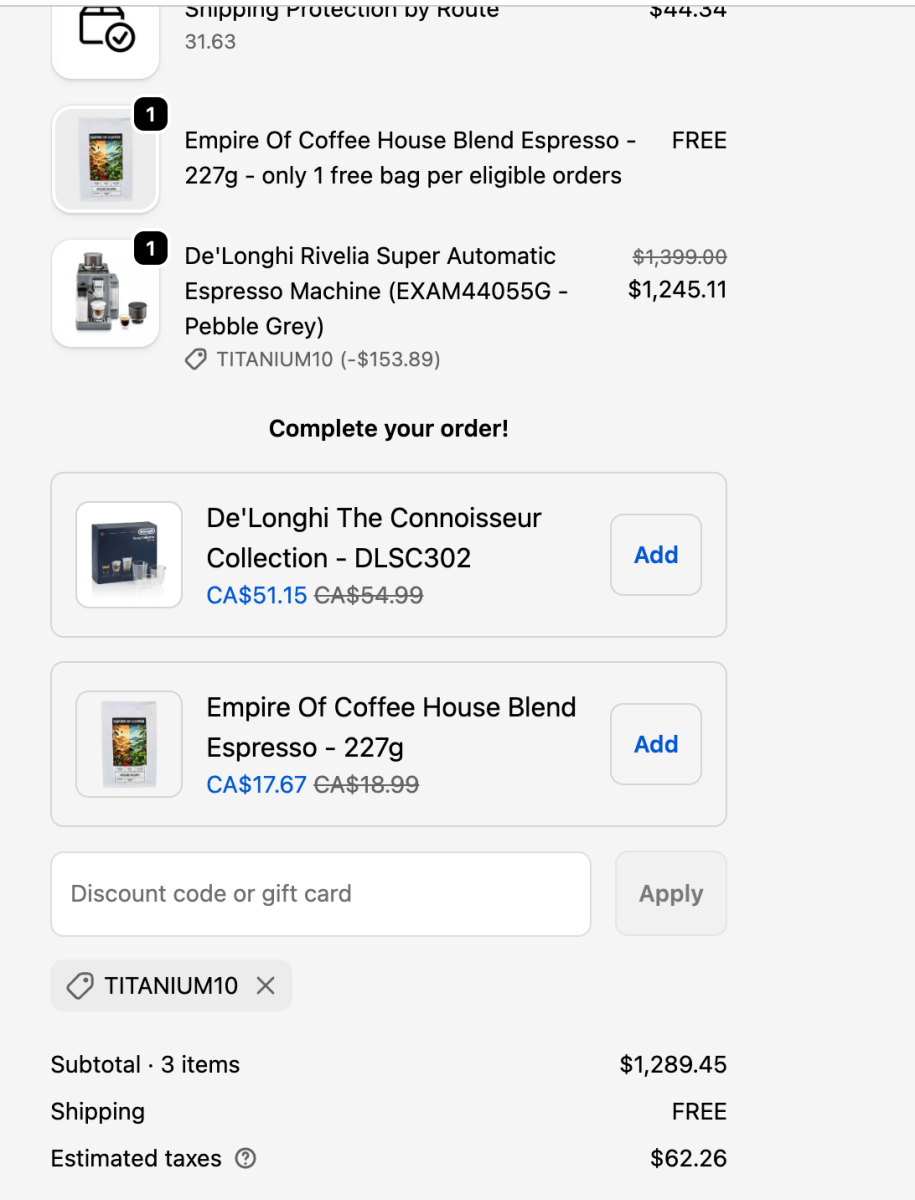915x1200 pixels.
Task: Click tag icon in TITANIUM10 discount chip
Action: pos(80,986)
